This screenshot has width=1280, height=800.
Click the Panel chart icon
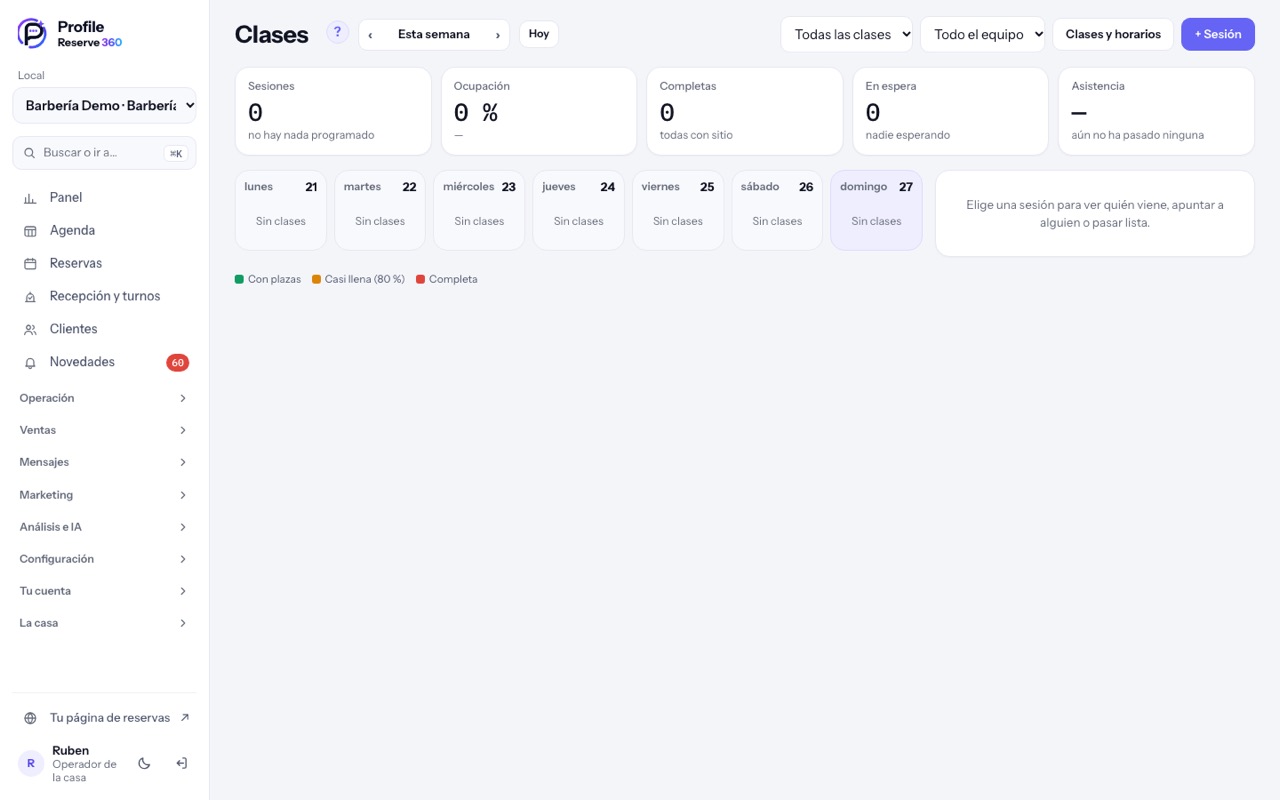30,198
